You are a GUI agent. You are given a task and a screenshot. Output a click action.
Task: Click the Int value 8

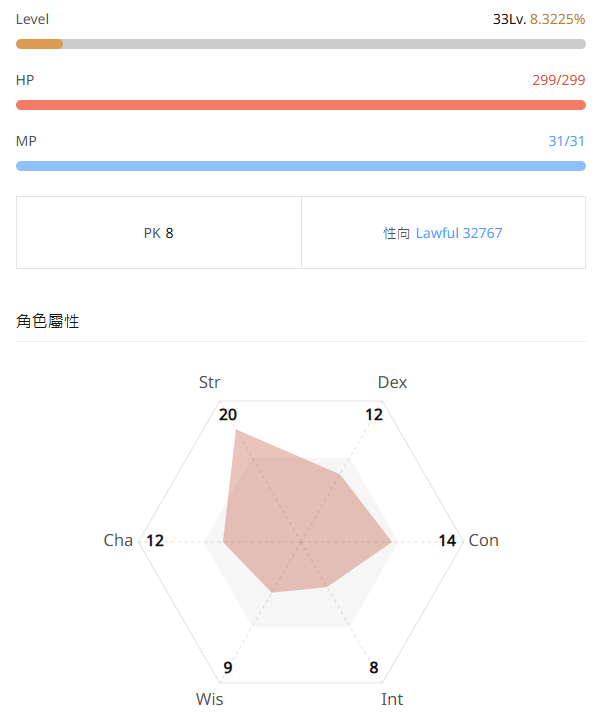tap(374, 668)
